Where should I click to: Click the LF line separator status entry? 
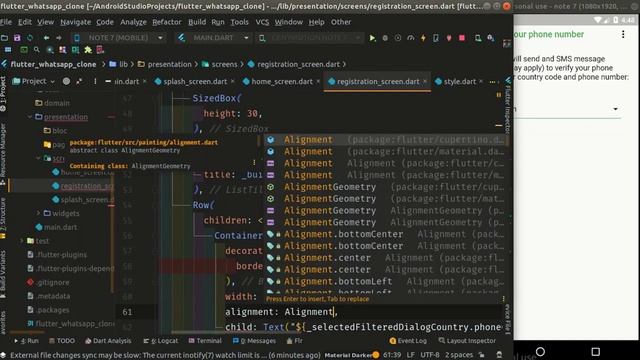[411, 355]
